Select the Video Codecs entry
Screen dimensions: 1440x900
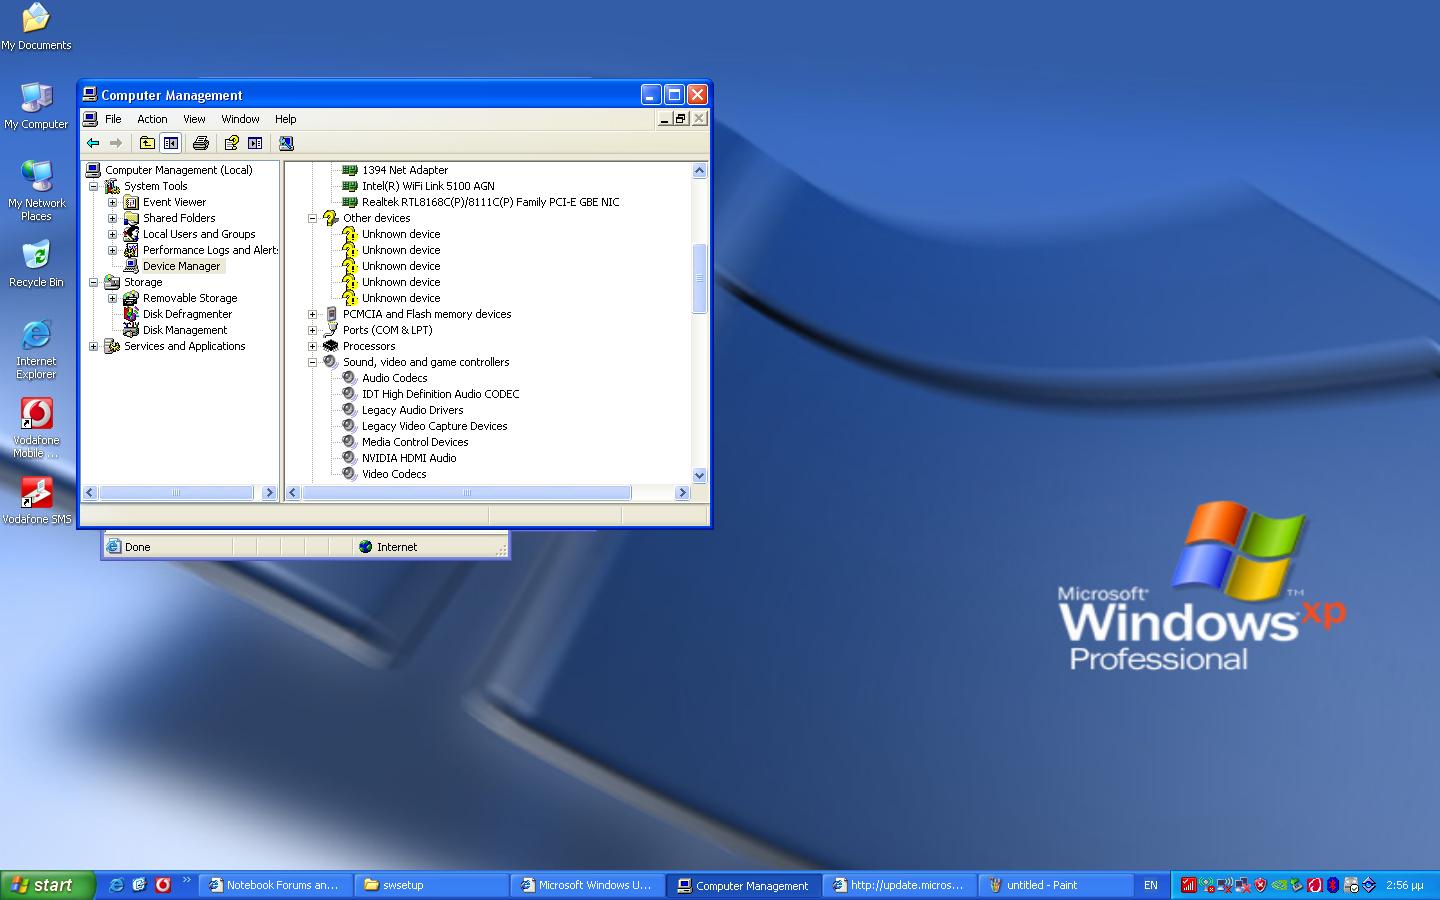pos(394,474)
